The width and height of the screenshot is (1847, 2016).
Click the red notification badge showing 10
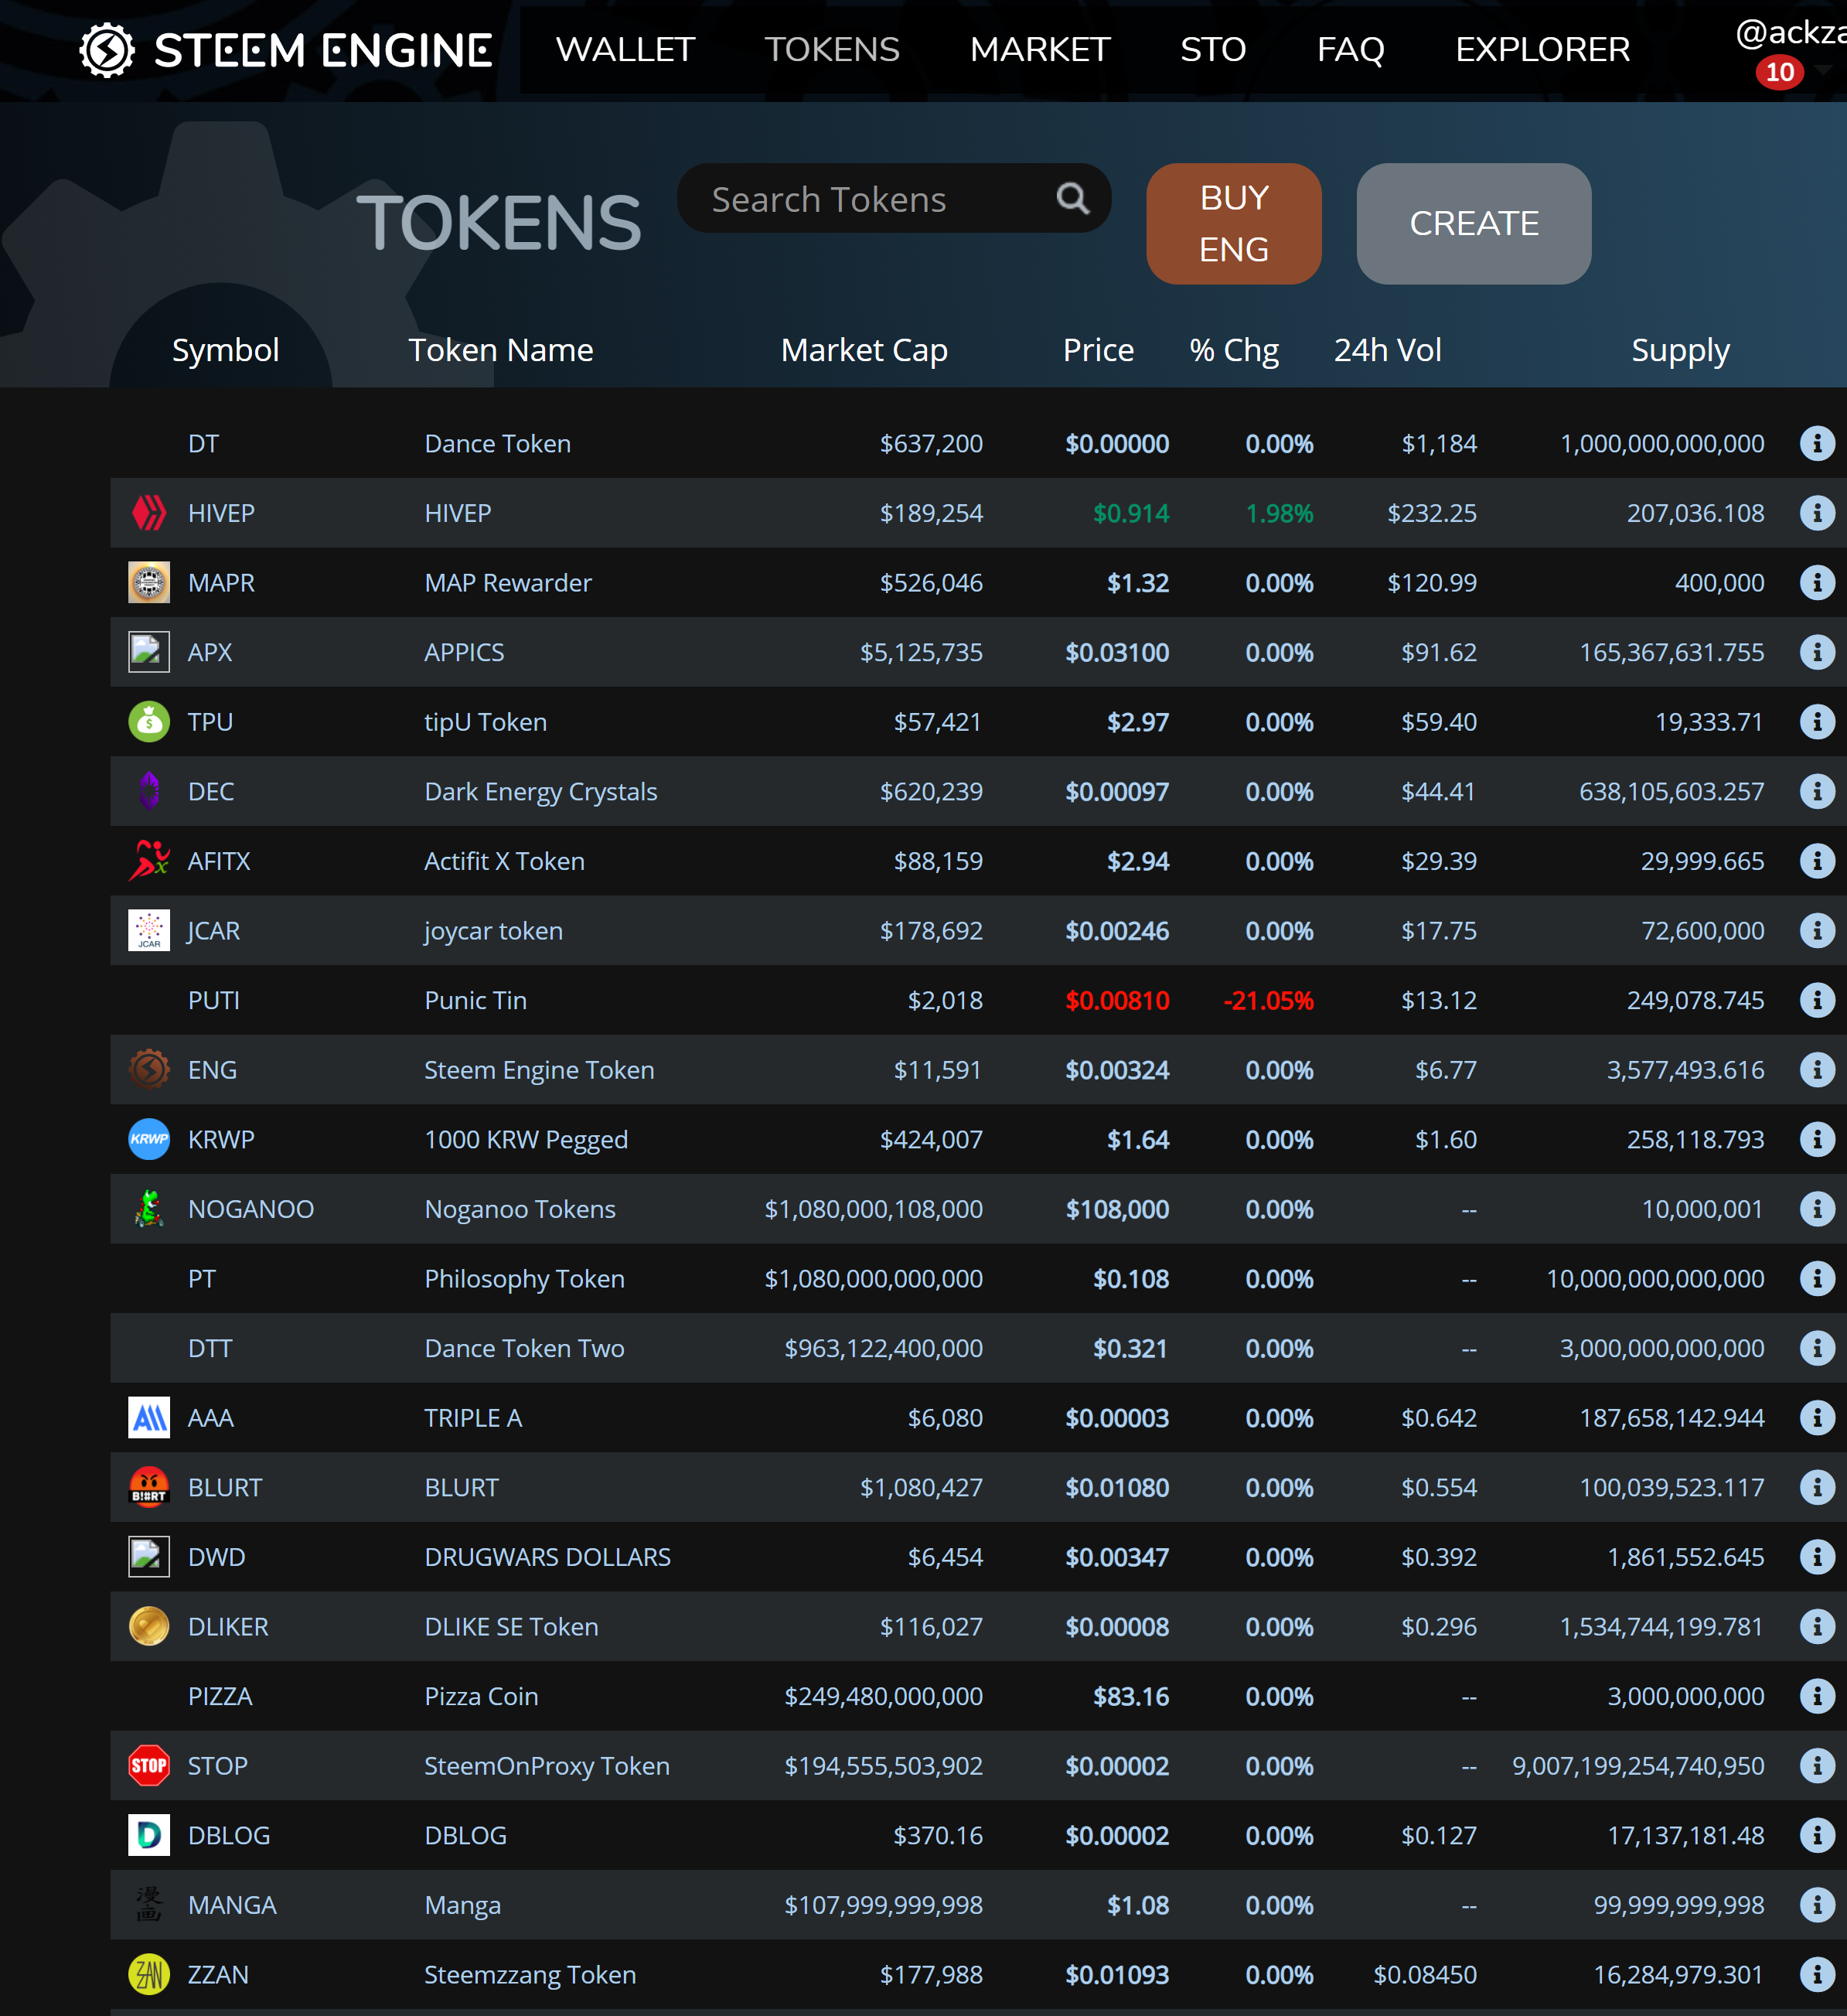click(1779, 72)
